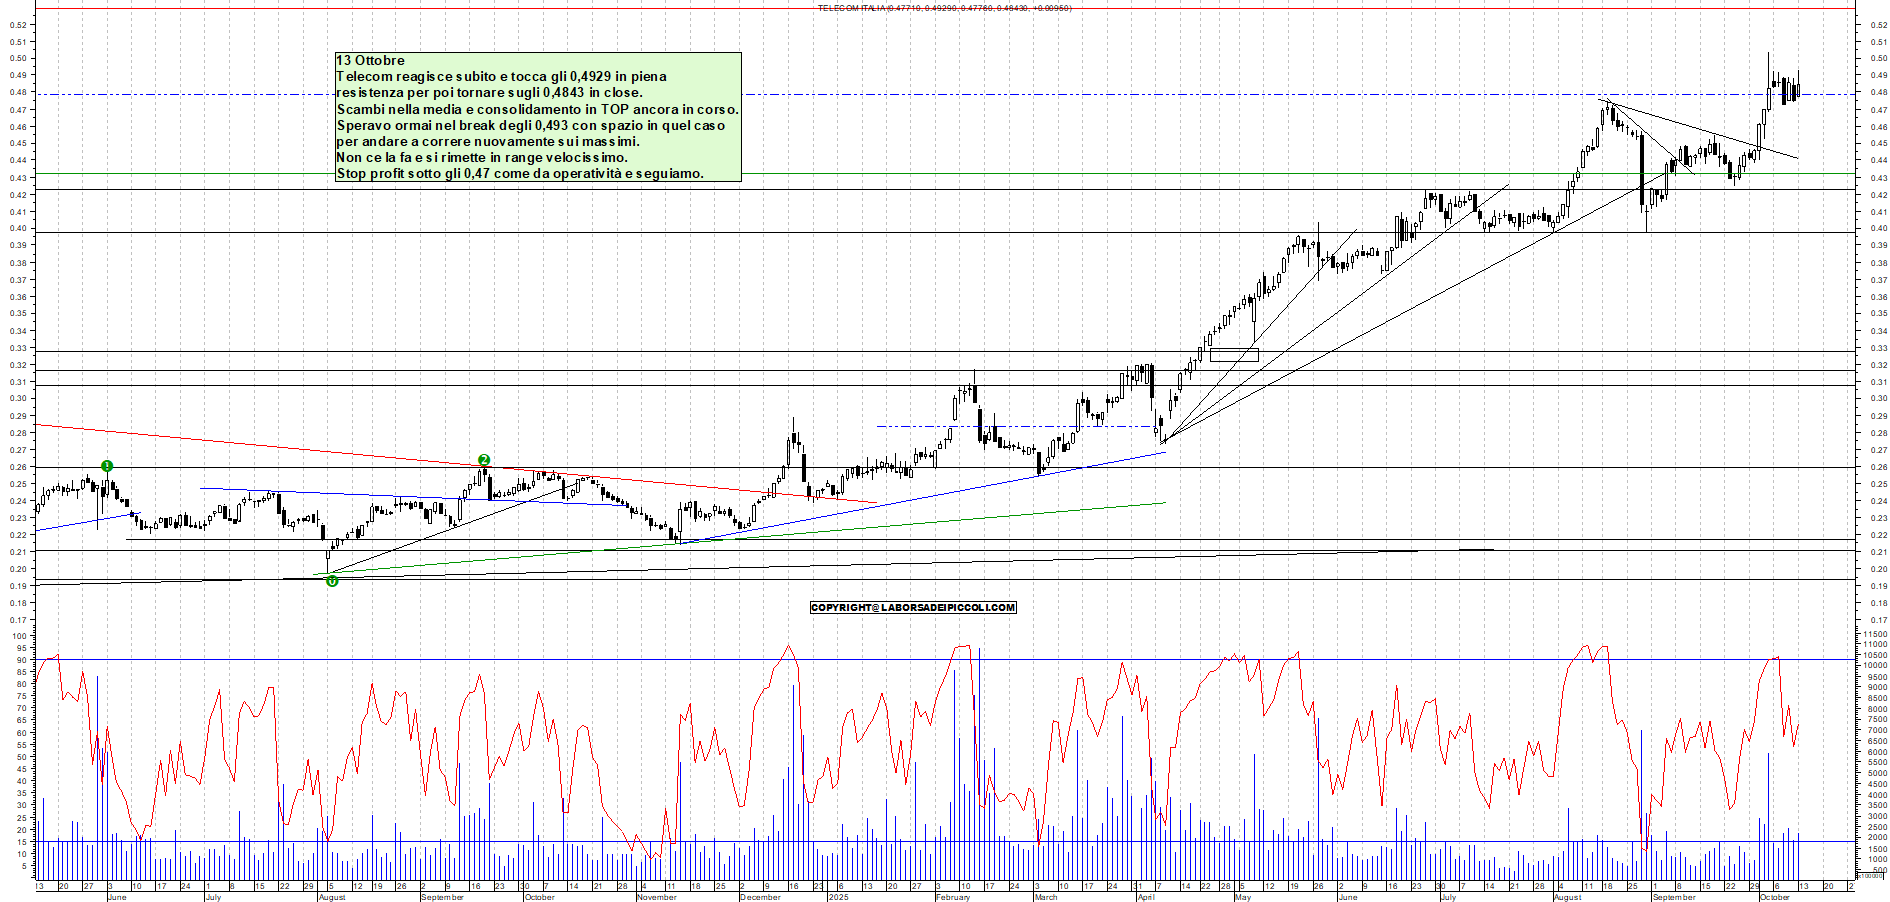Click the April label on the time axis
Viewport: 1890px width, 902px height.
1146,897
